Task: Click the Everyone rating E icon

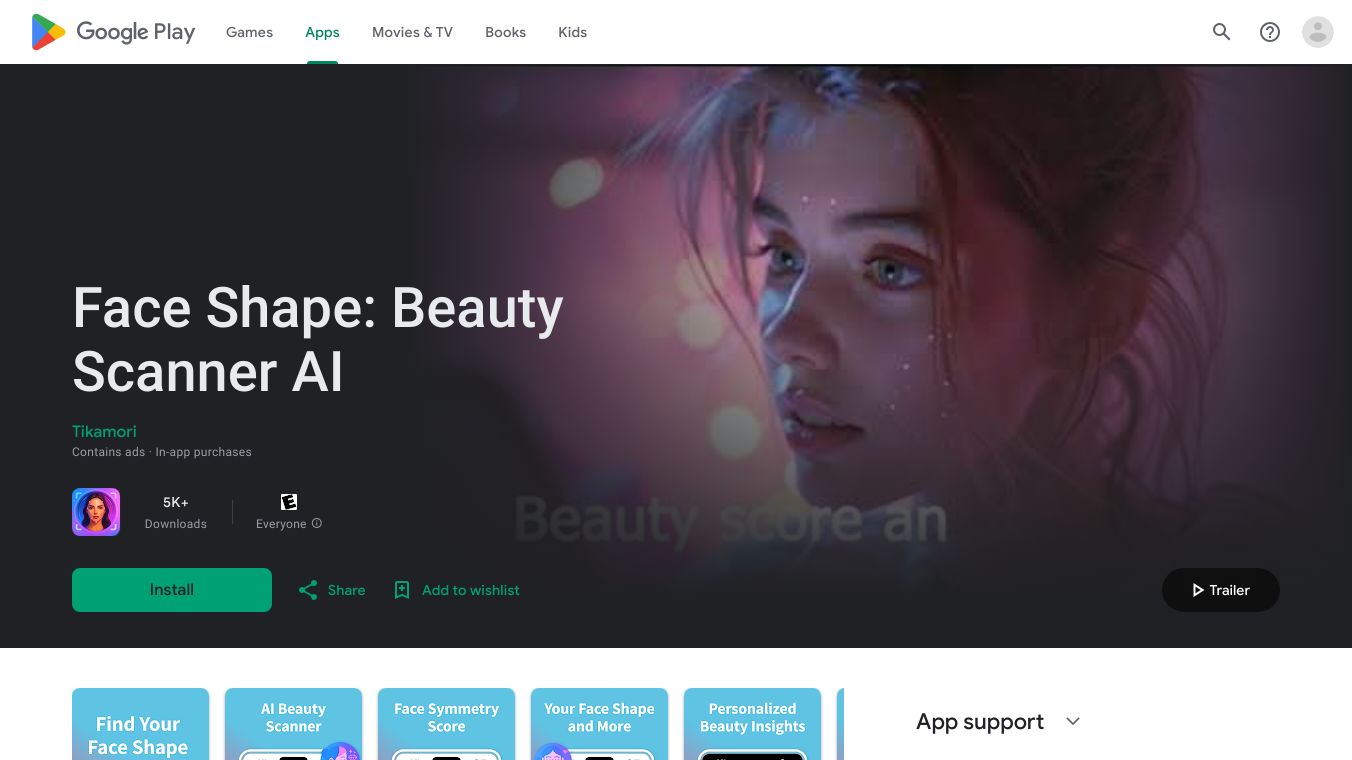Action: tap(289, 502)
